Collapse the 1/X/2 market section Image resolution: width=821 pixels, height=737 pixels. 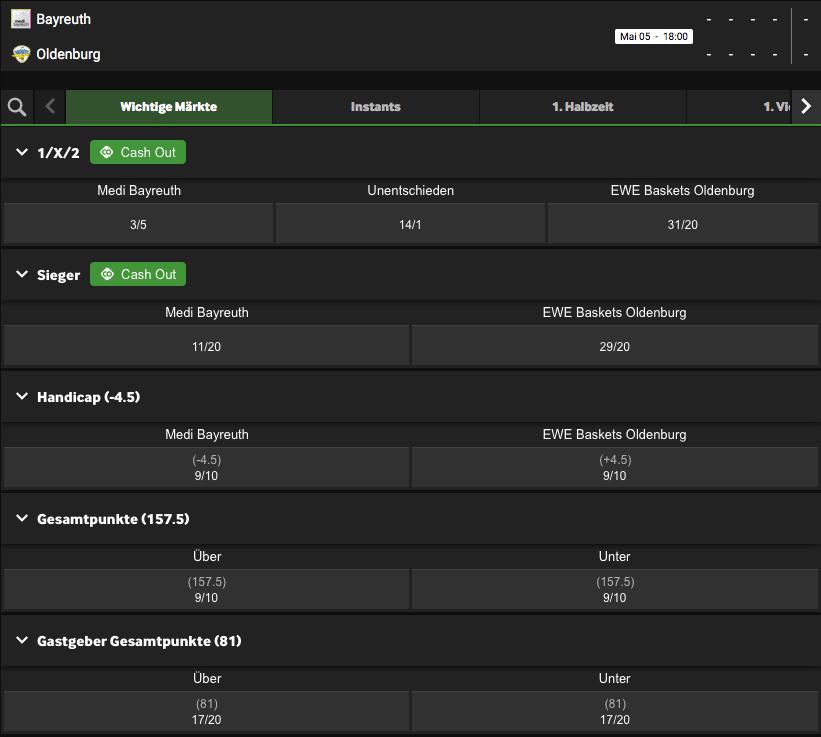[22, 152]
